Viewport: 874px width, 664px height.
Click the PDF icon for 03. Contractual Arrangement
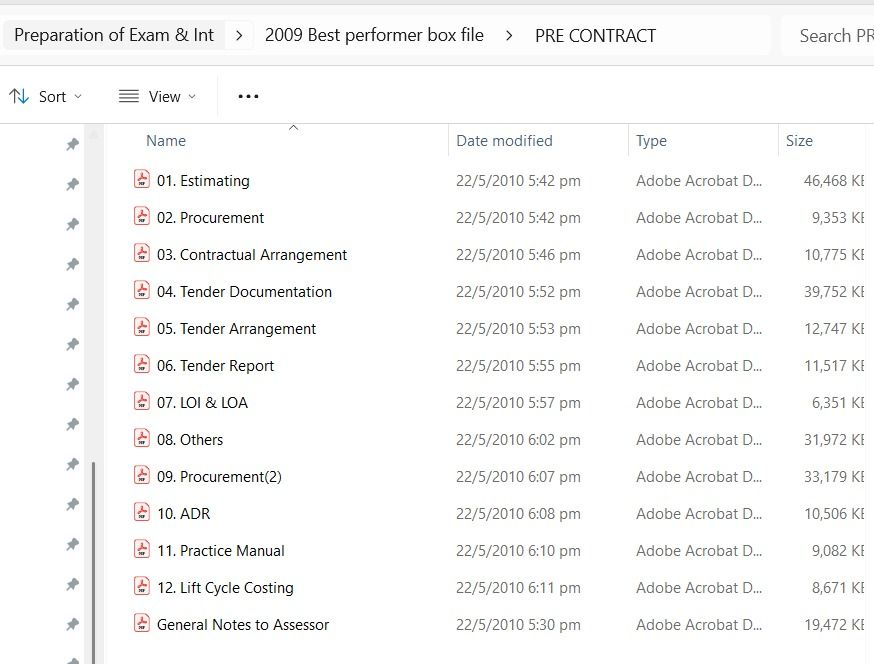pyautogui.click(x=142, y=254)
